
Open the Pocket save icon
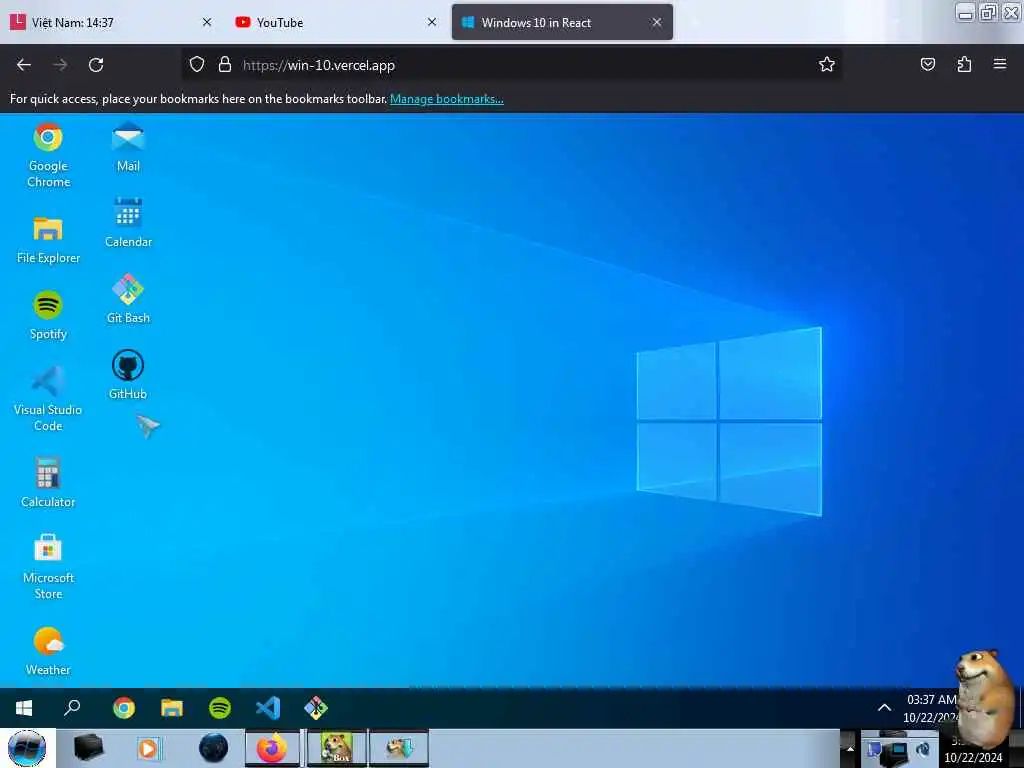tap(928, 65)
